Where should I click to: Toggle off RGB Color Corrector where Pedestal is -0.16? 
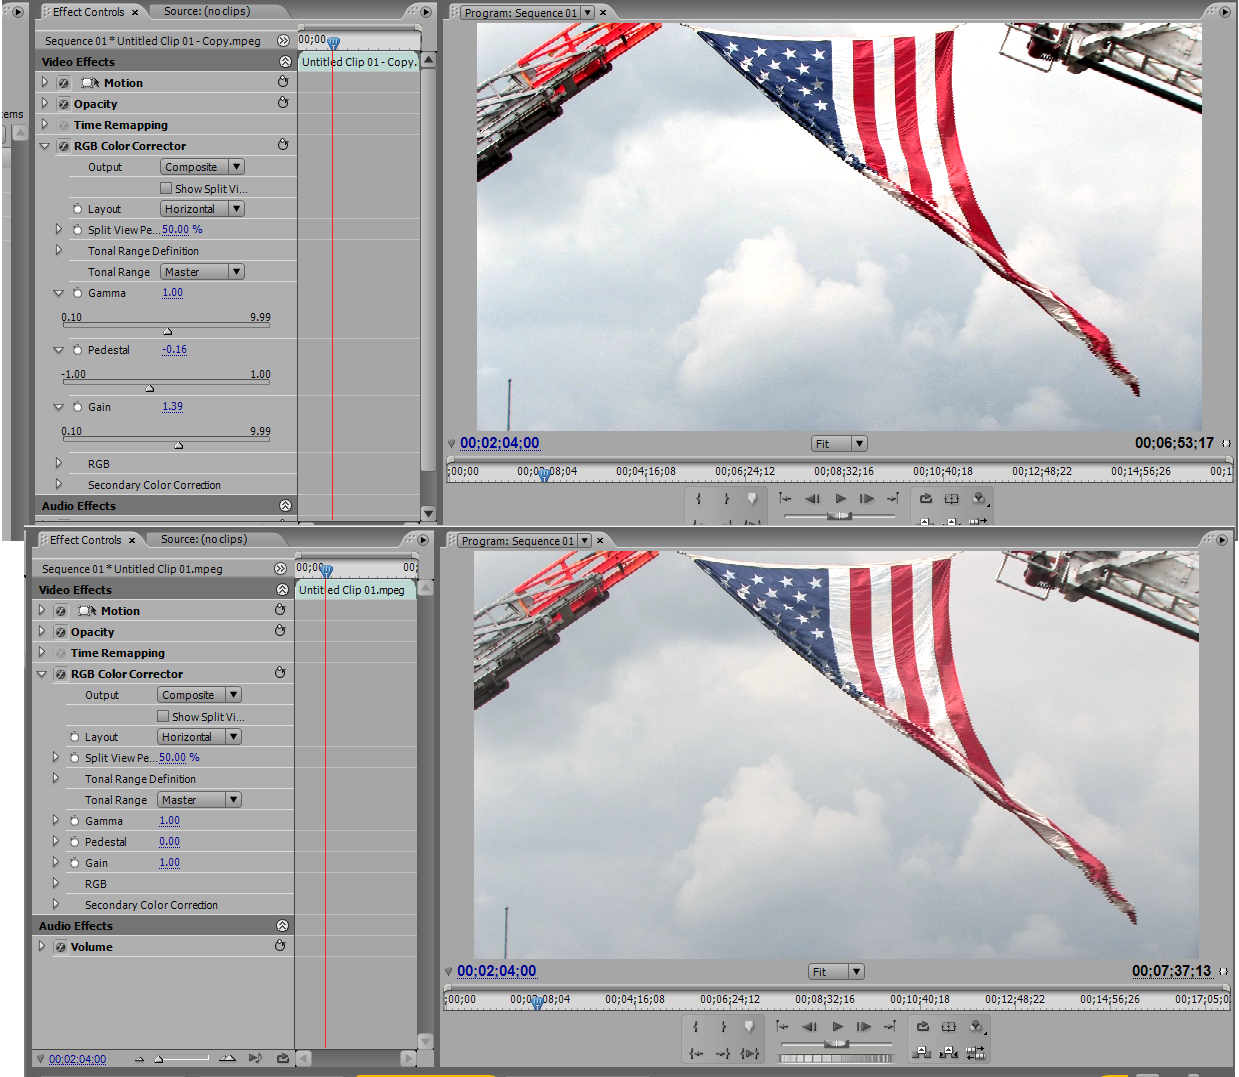(64, 146)
